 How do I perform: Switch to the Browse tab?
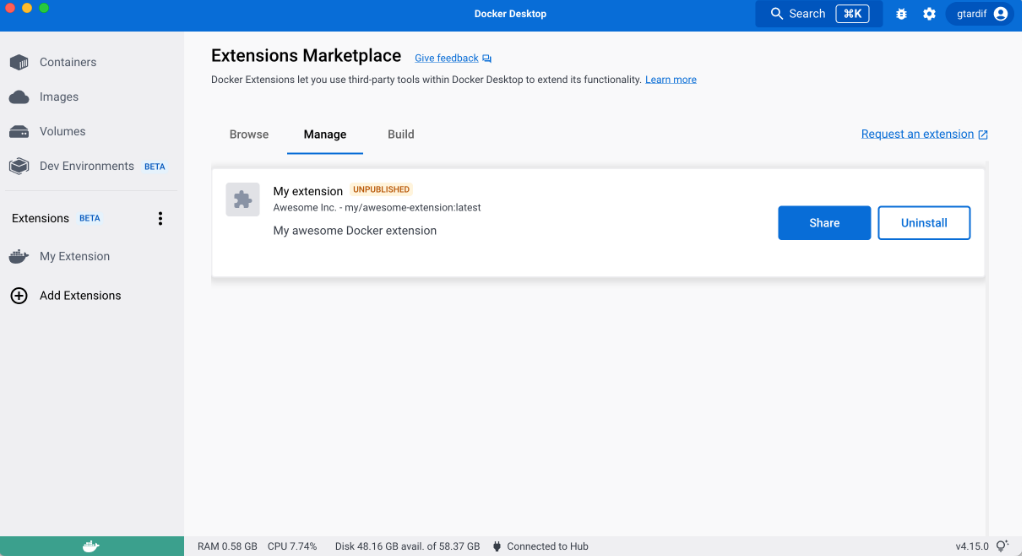[249, 134]
